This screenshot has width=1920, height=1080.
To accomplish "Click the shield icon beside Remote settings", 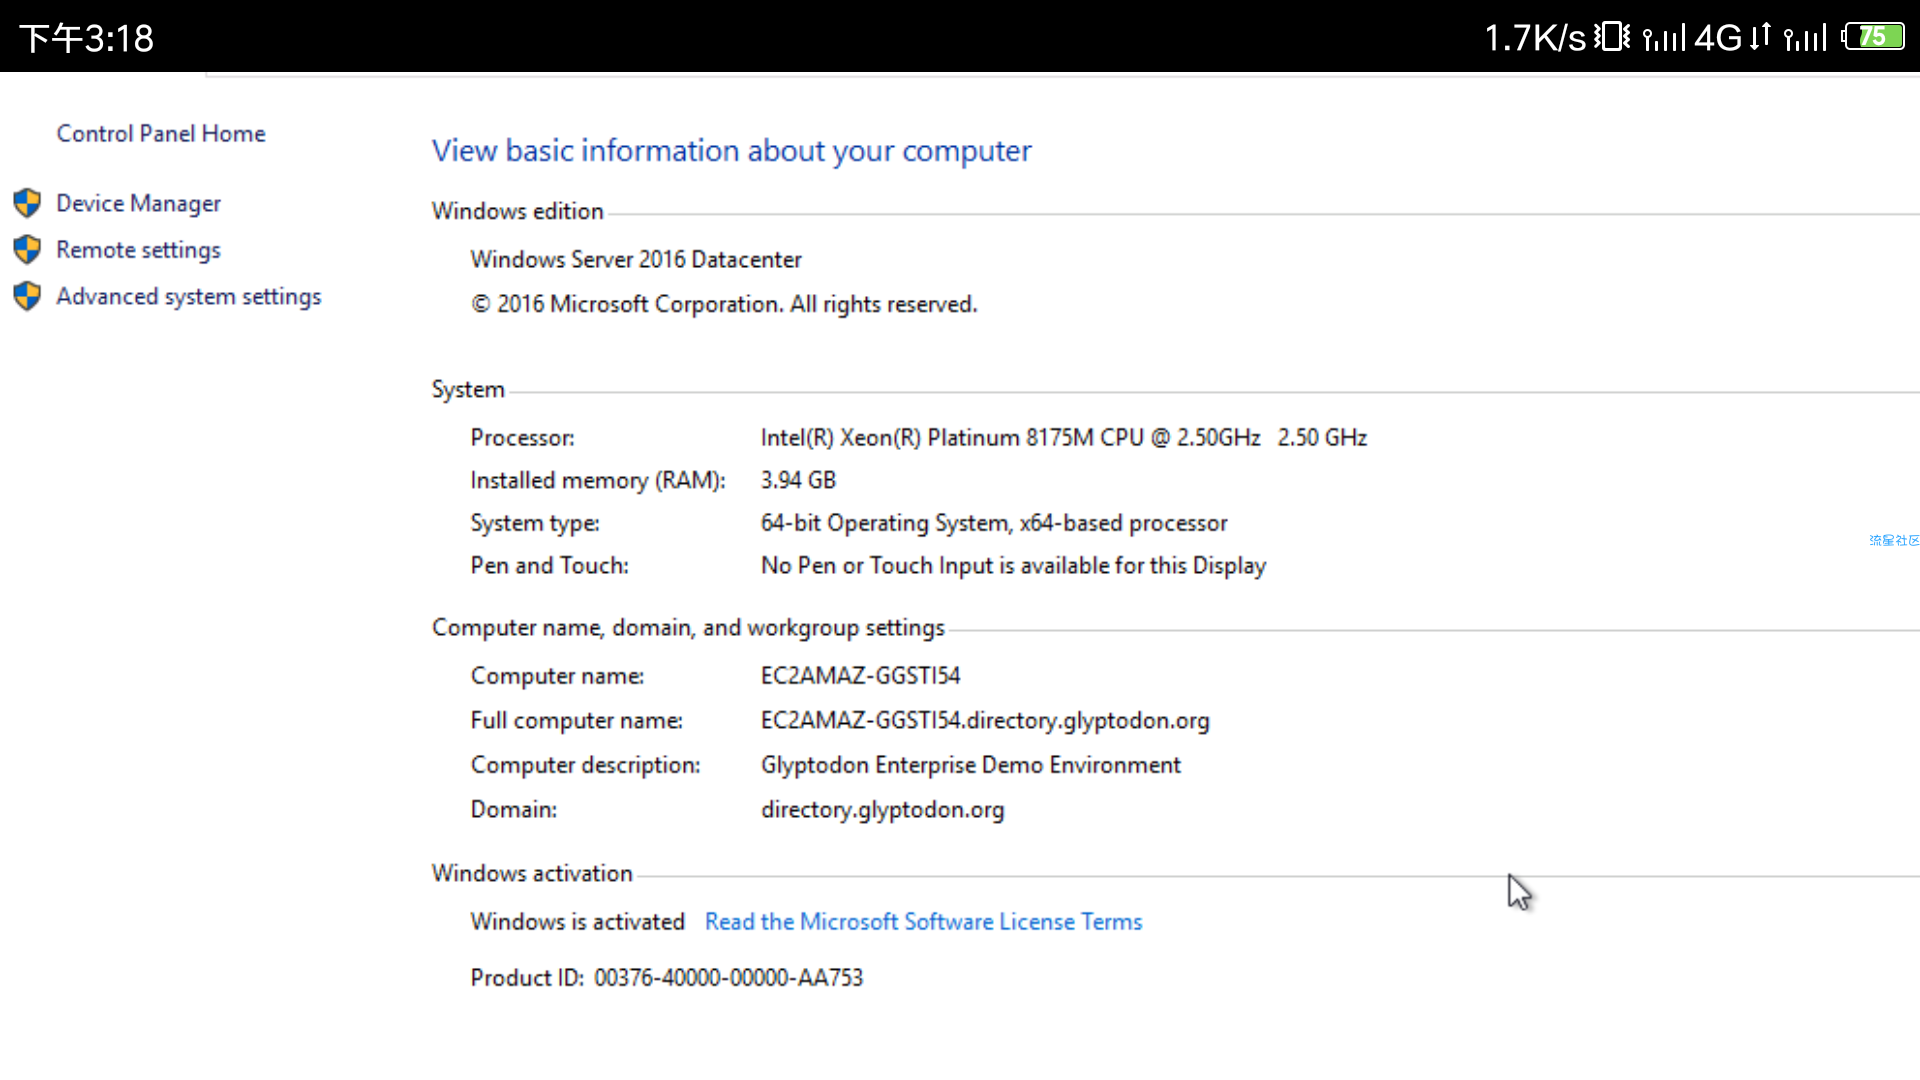I will coord(27,249).
